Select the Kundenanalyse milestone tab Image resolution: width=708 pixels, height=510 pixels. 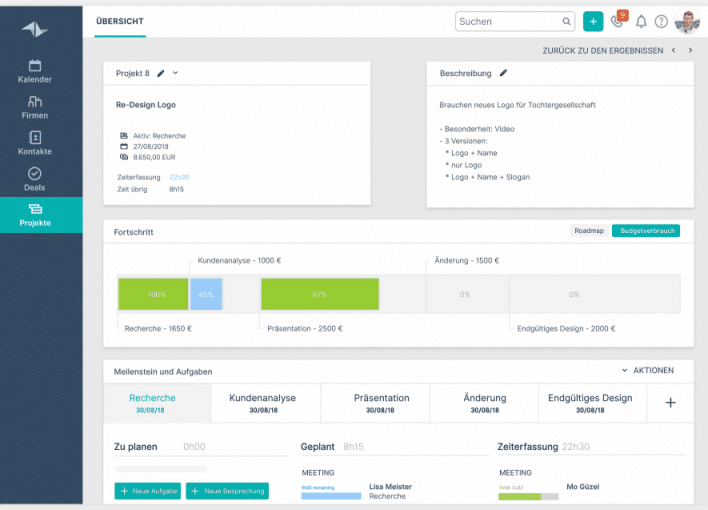point(262,402)
